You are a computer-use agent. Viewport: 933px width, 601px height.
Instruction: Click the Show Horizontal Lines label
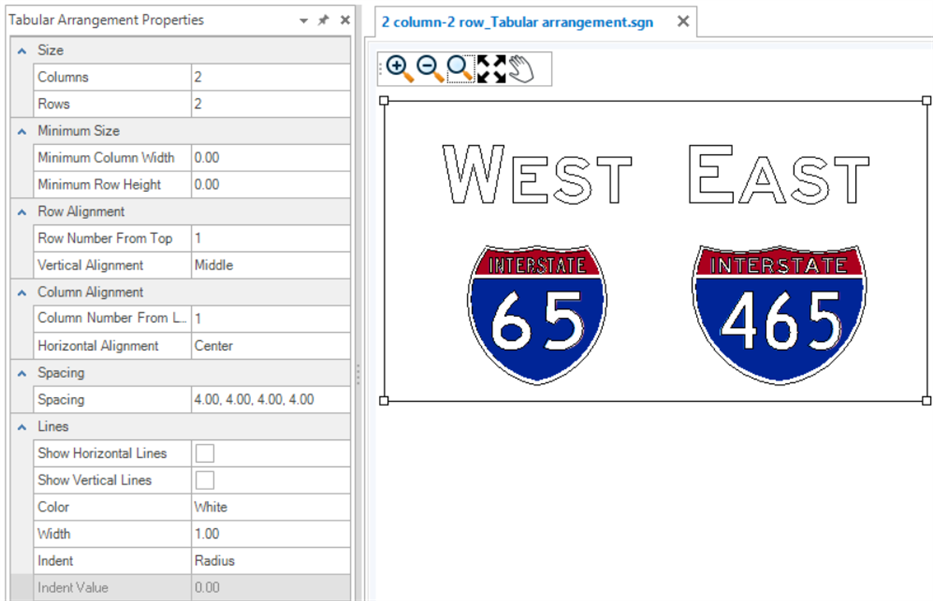coord(102,453)
